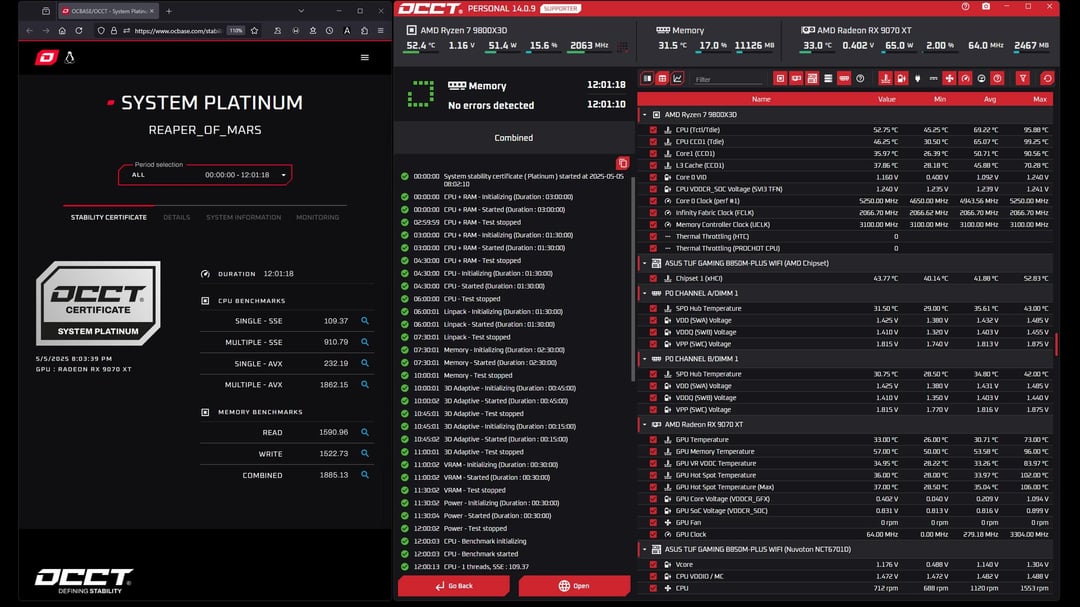The image size is (1080, 607).
Task: Inspect memory READ score with magnifier
Action: tap(365, 433)
